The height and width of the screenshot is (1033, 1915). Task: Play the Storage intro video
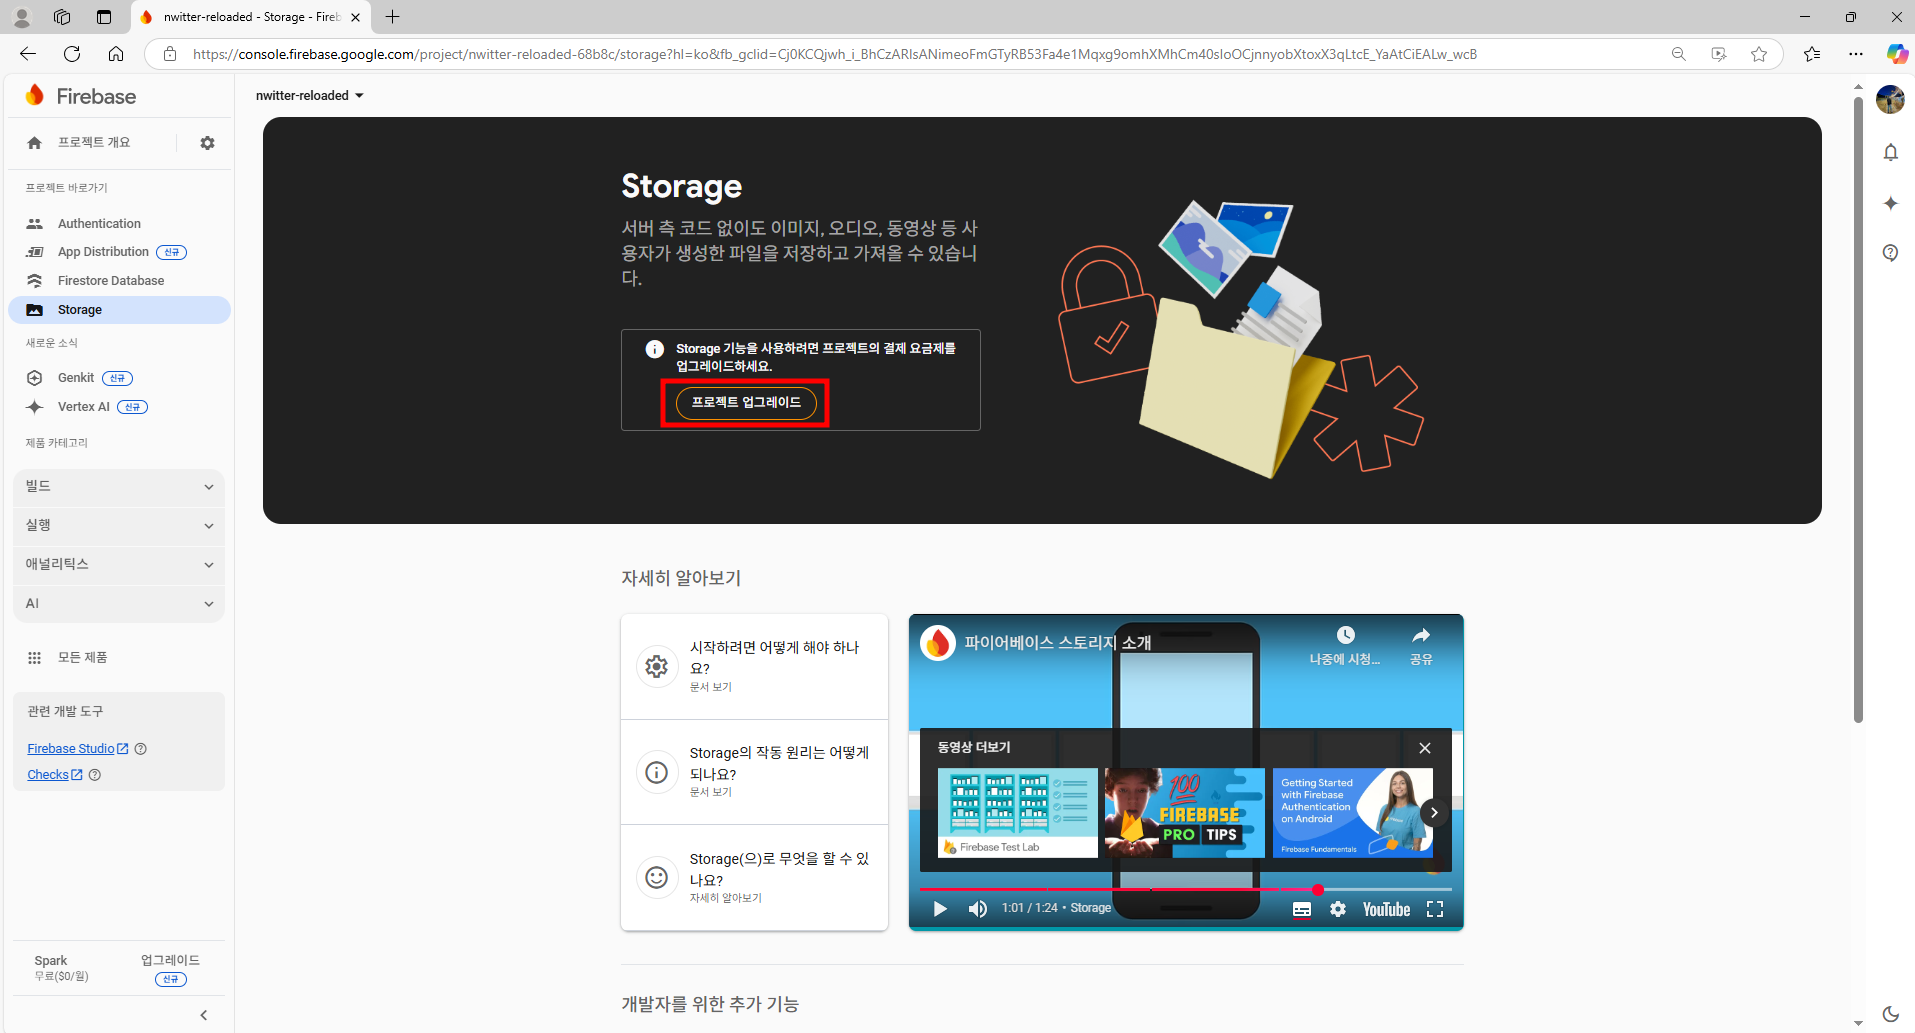point(939,909)
